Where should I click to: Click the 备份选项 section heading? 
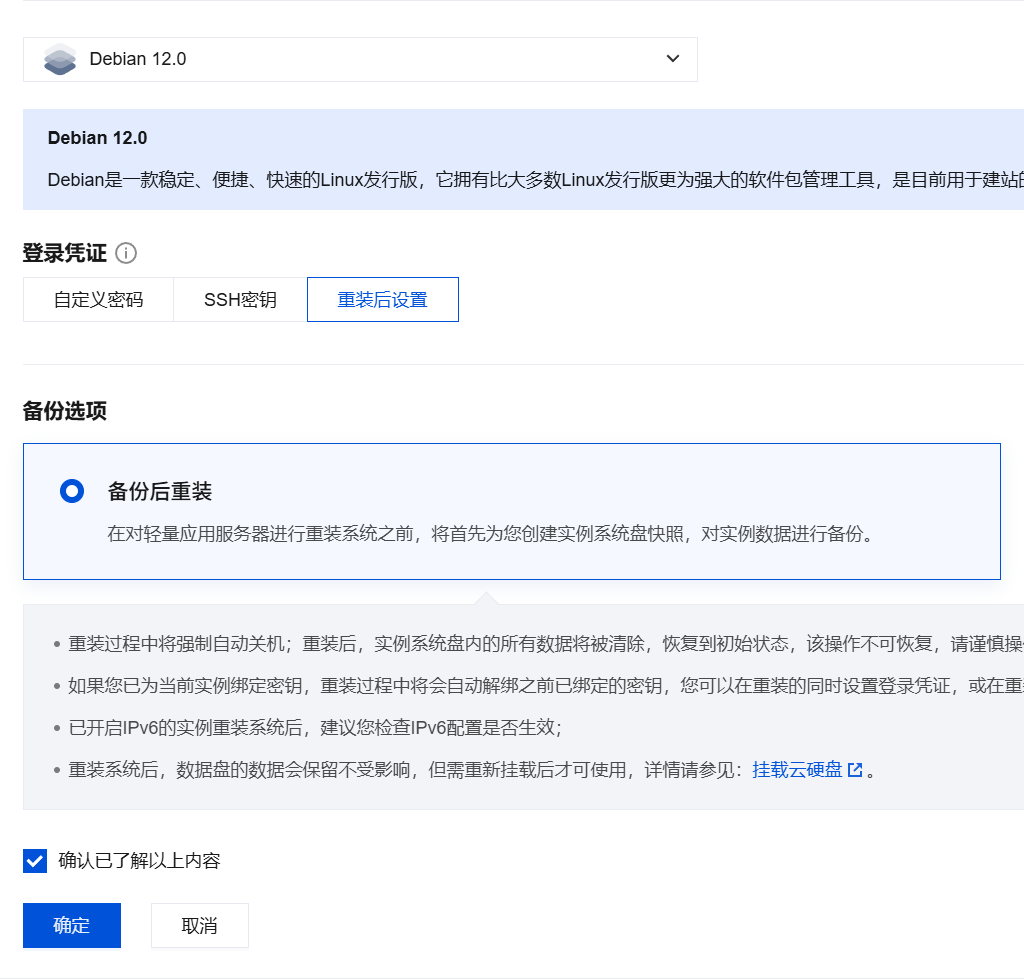coord(64,411)
